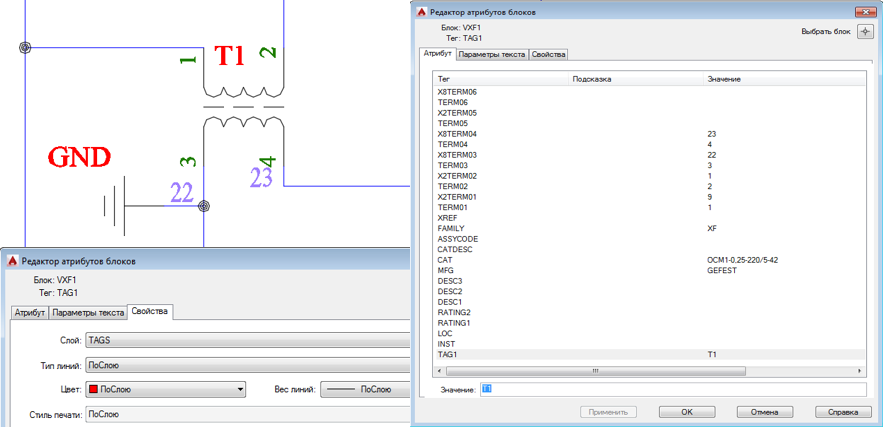
Task: Select the TERM01 attribute row
Action: (x=649, y=207)
